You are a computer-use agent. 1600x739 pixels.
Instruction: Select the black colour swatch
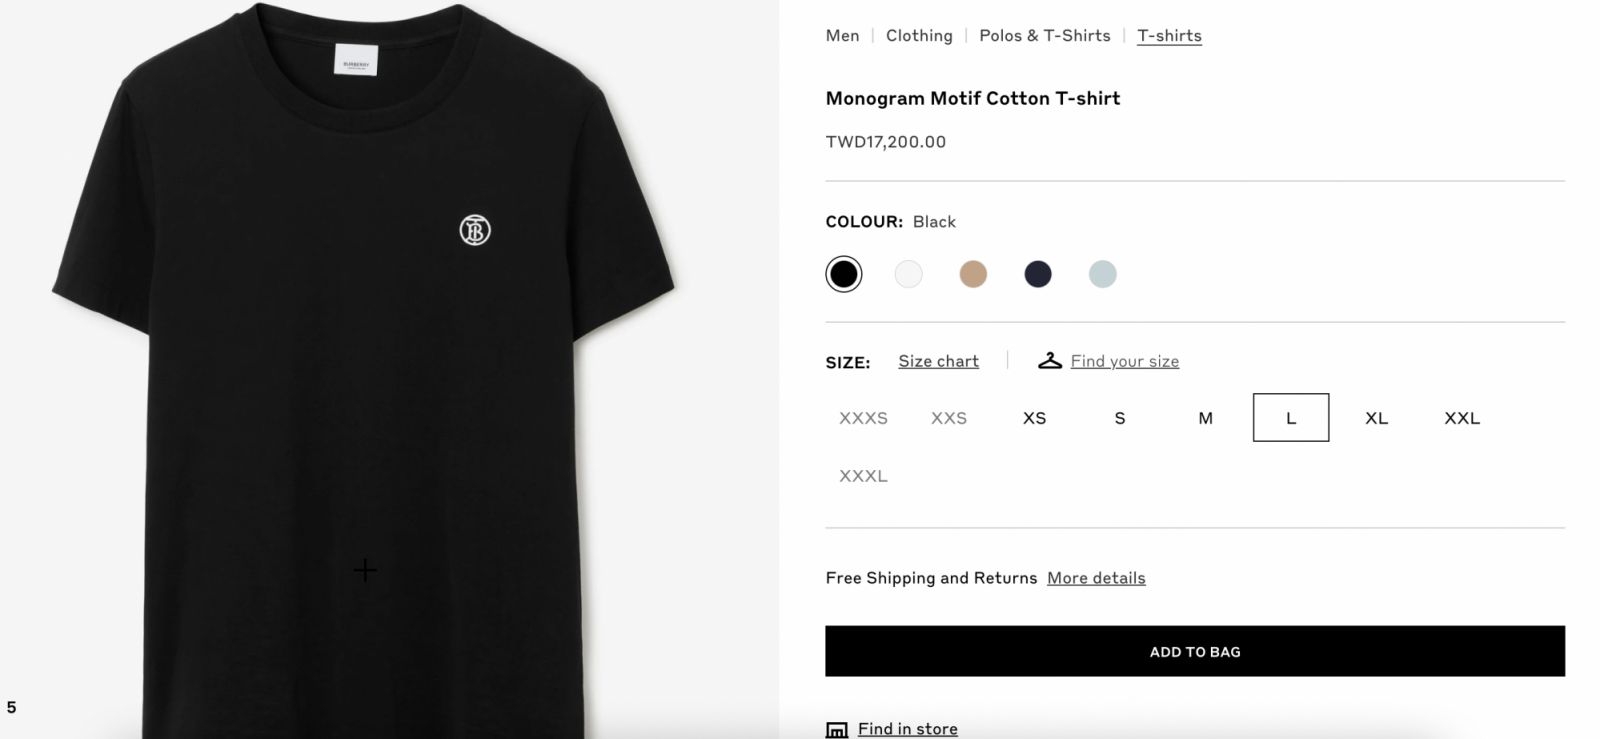tap(844, 274)
